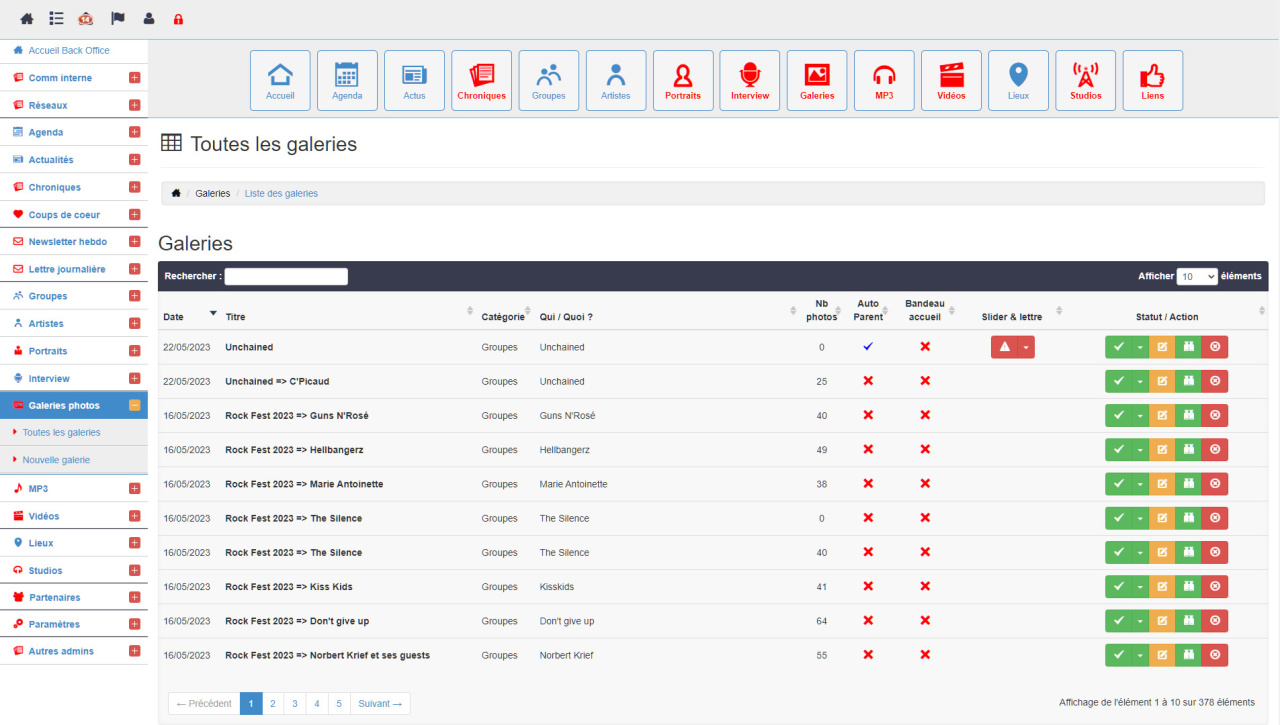
Task: Toggle Auto Parent cross for Kiss Kids row
Action: coord(868,586)
